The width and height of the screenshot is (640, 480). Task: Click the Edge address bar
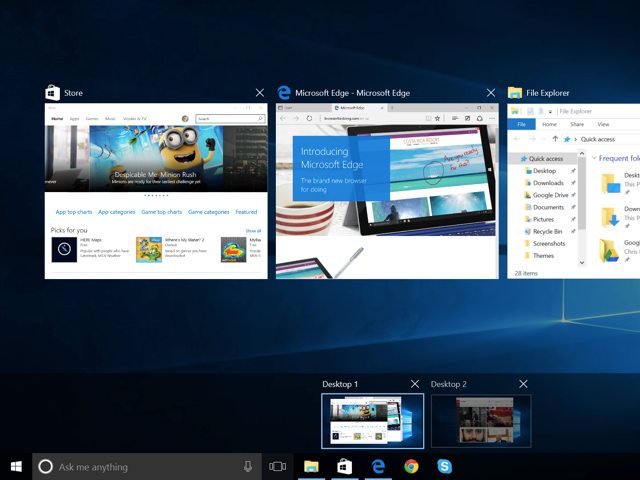pyautogui.click(x=369, y=118)
